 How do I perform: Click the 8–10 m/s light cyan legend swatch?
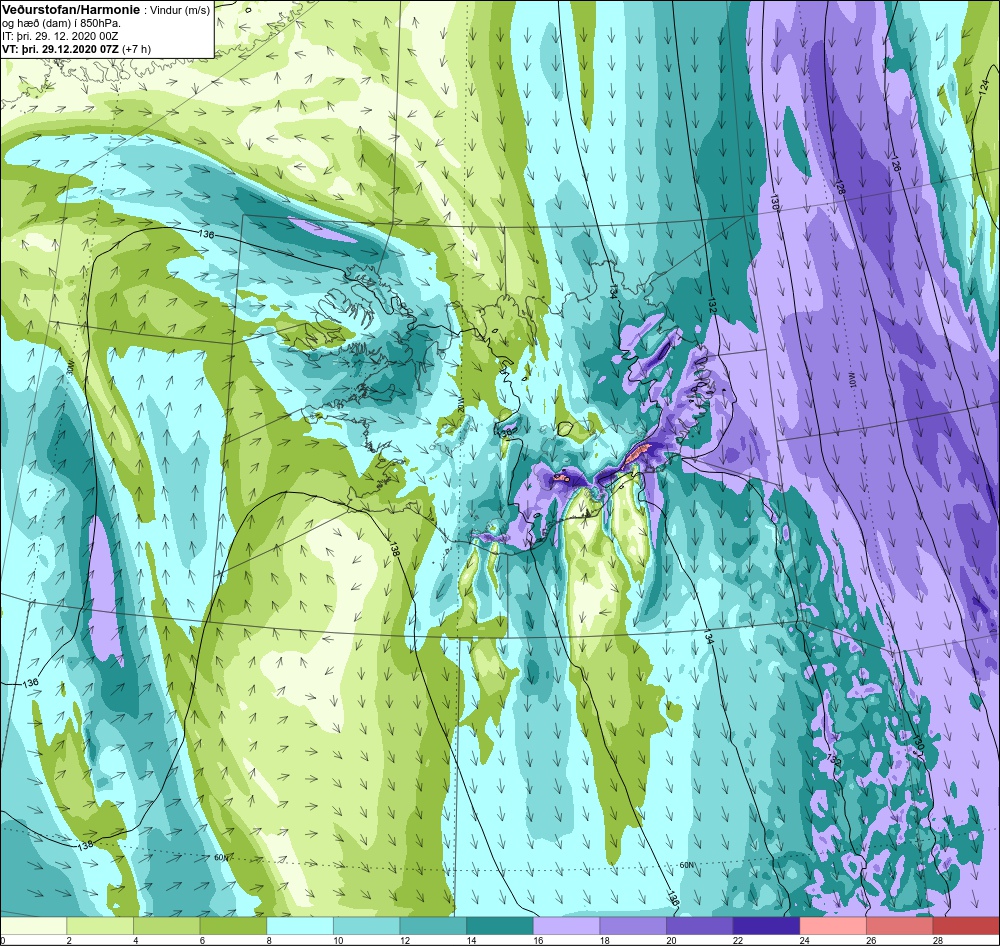pyautogui.click(x=300, y=926)
